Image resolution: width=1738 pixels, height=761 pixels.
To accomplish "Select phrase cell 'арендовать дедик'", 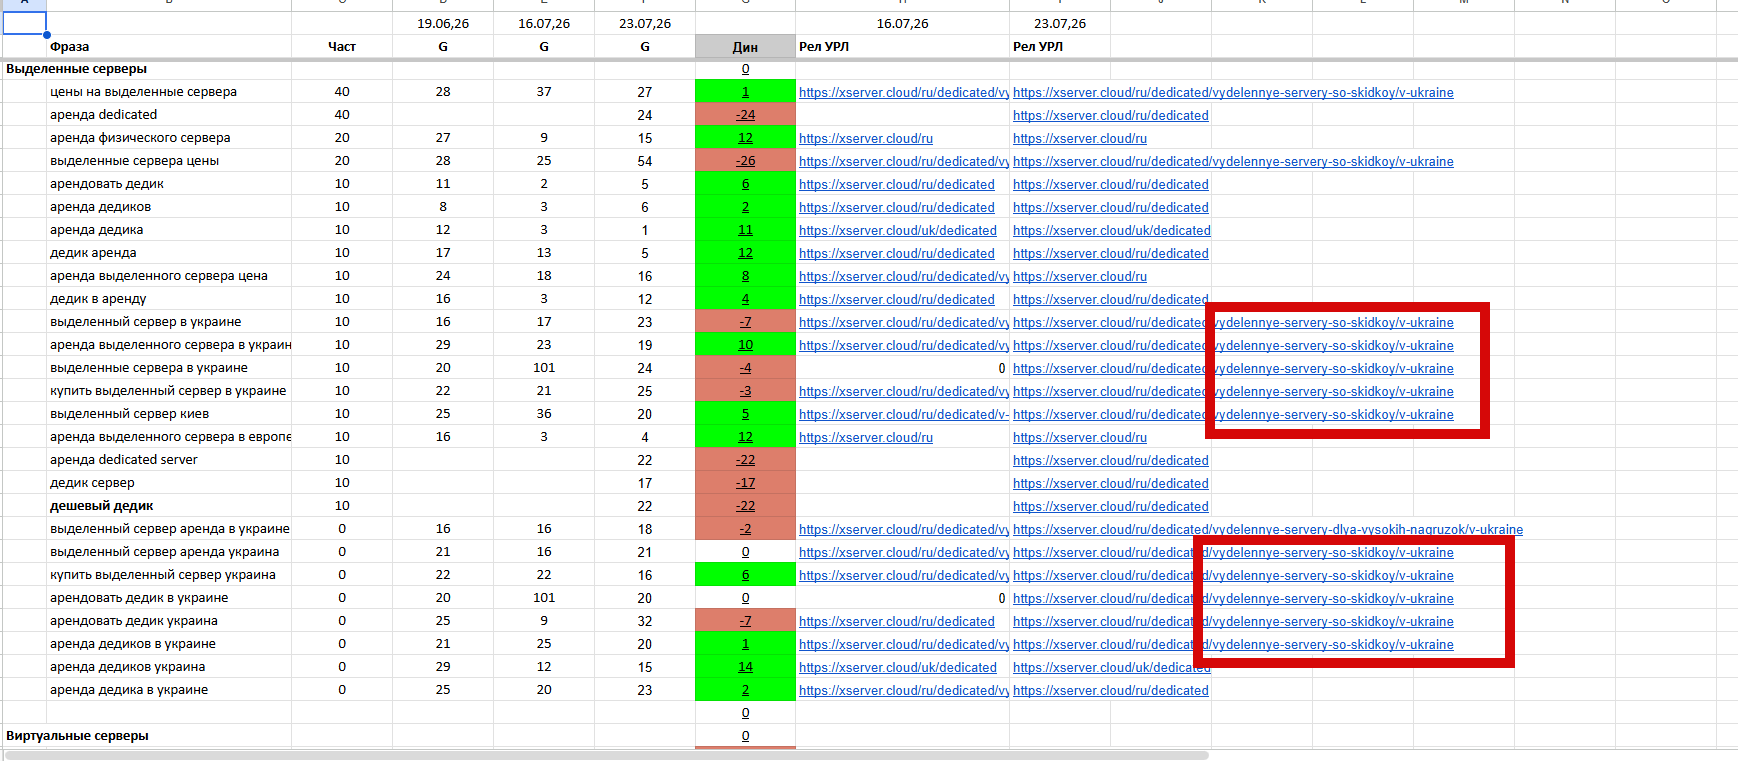I will coord(169,184).
